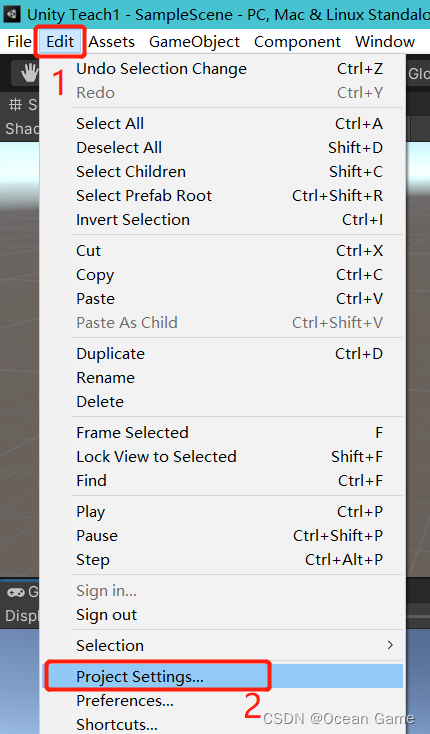
Task: Expand the Selection submenu arrow
Action: (390, 645)
